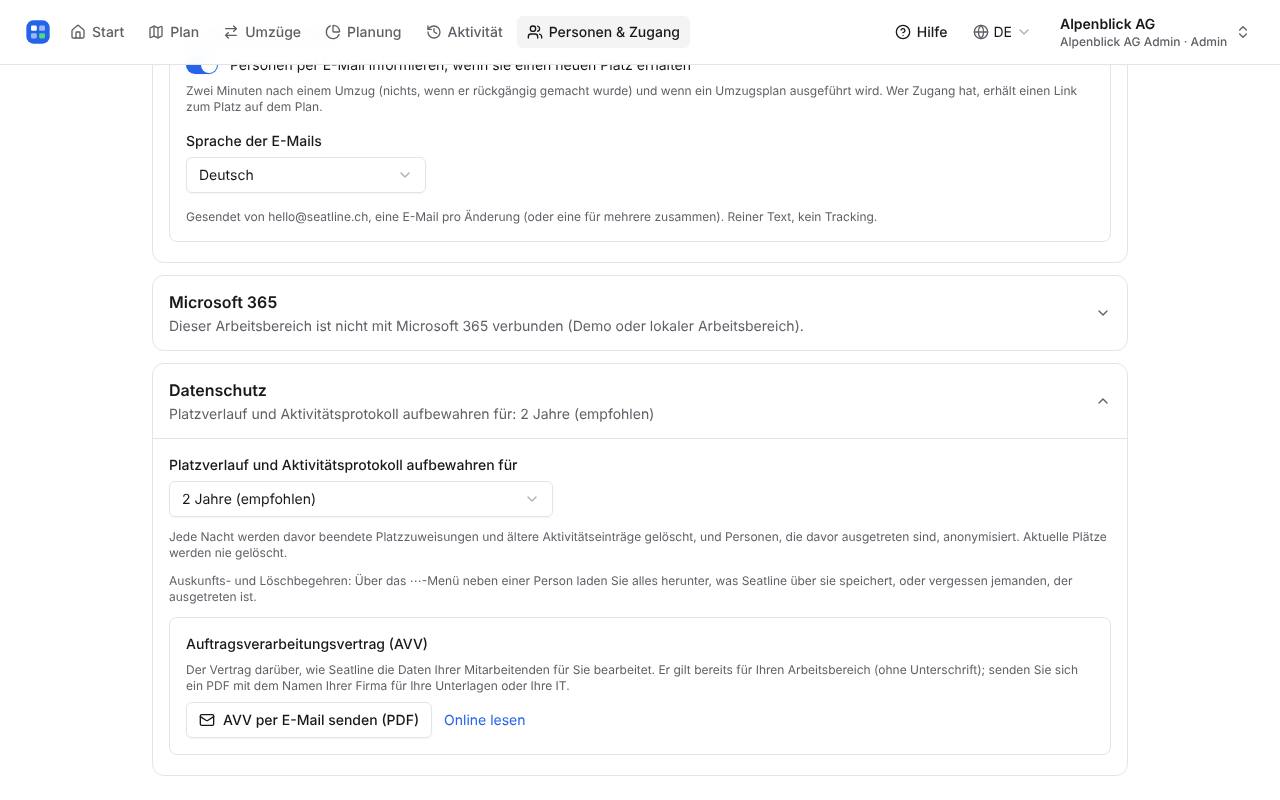Open the Sprache der E-Mails dropdown

click(306, 175)
